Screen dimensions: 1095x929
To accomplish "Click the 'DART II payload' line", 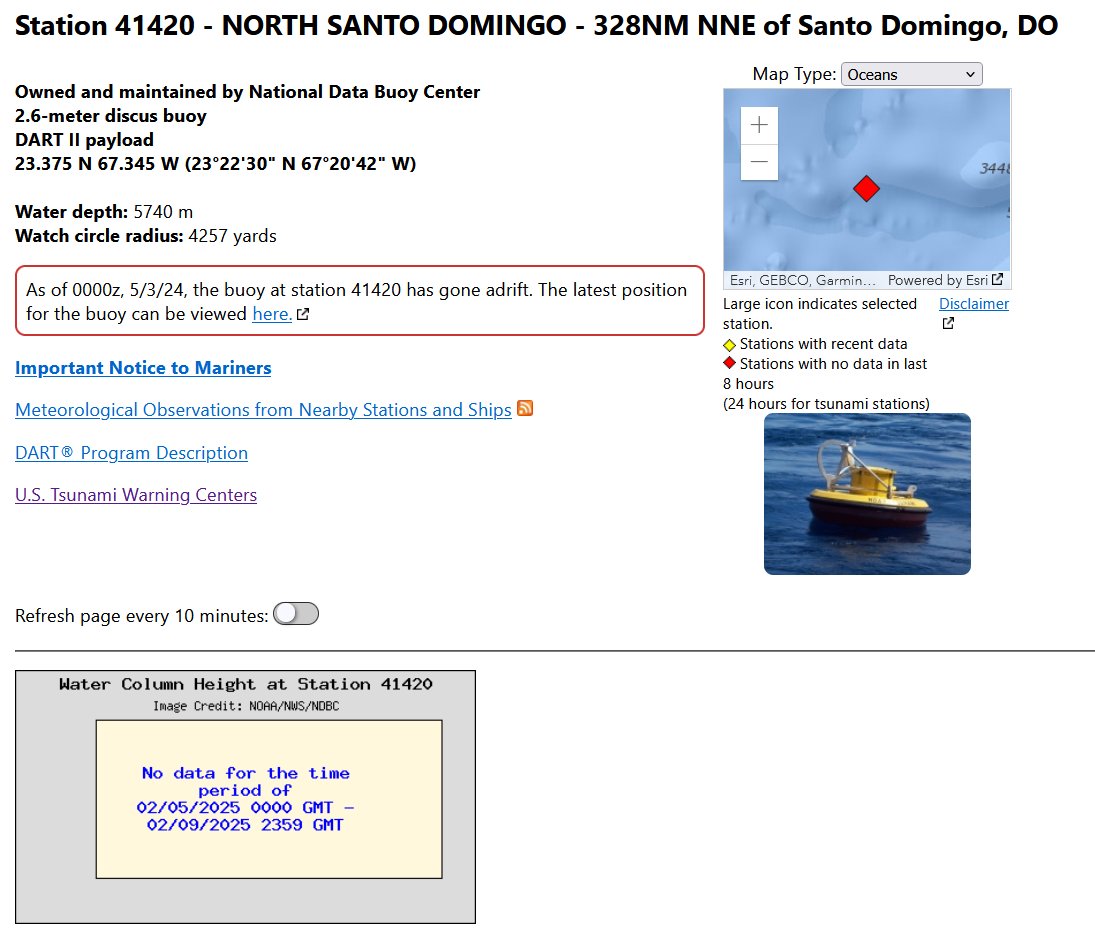I will coord(84,140).
